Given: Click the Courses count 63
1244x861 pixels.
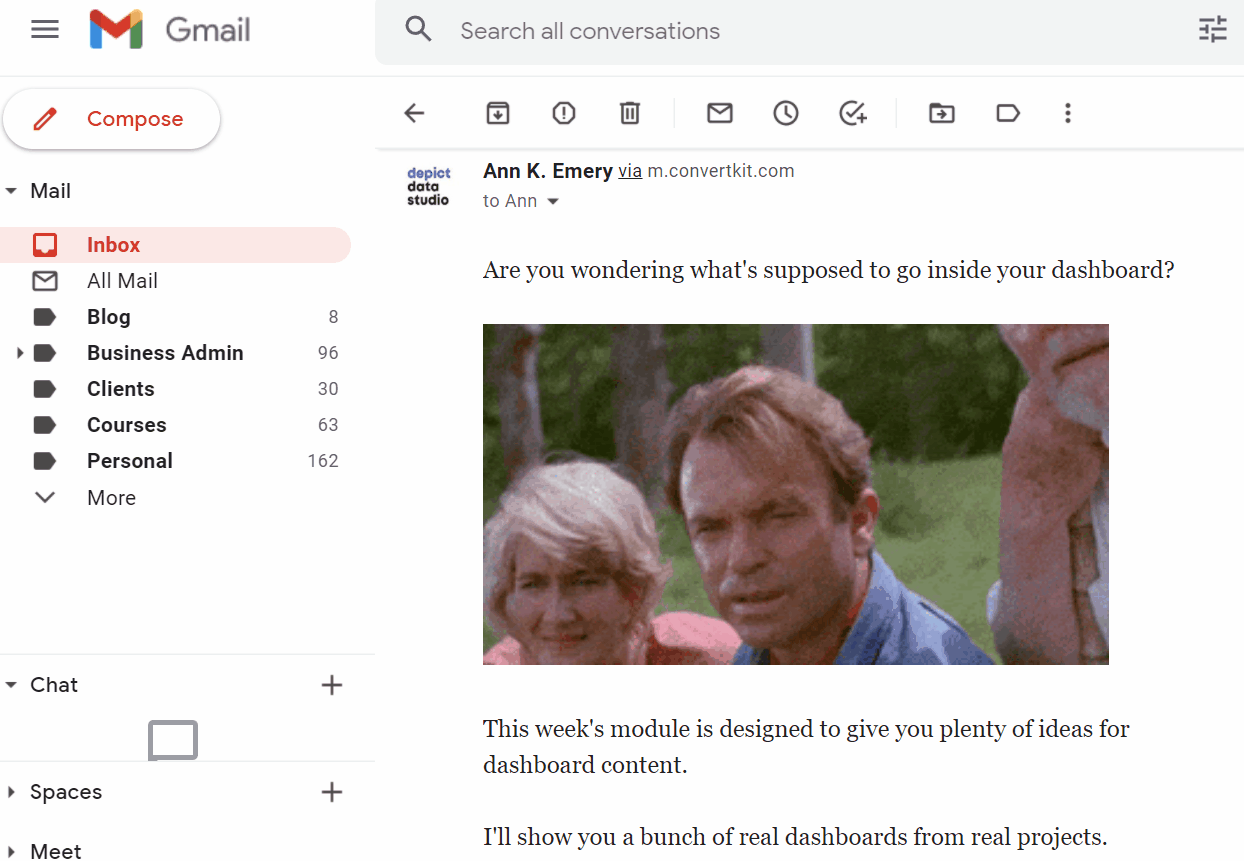Looking at the screenshot, I should click(x=328, y=425).
